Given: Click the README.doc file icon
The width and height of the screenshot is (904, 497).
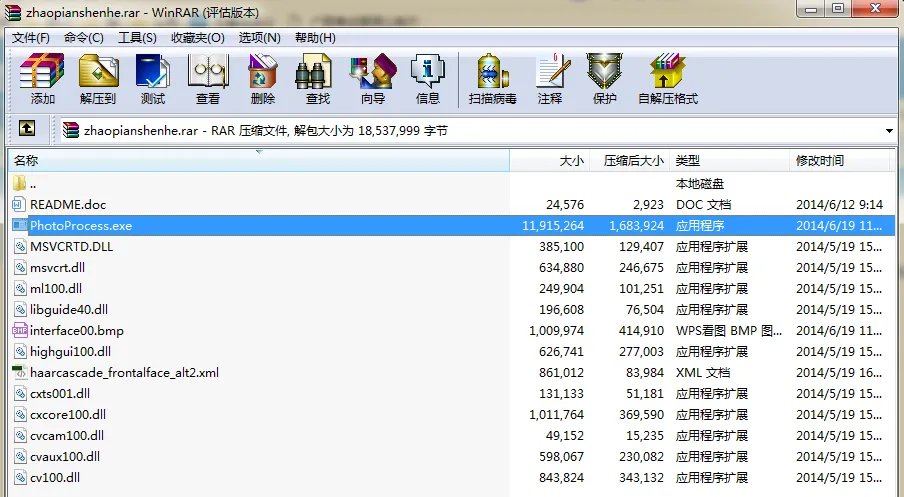Looking at the screenshot, I should [x=20, y=204].
